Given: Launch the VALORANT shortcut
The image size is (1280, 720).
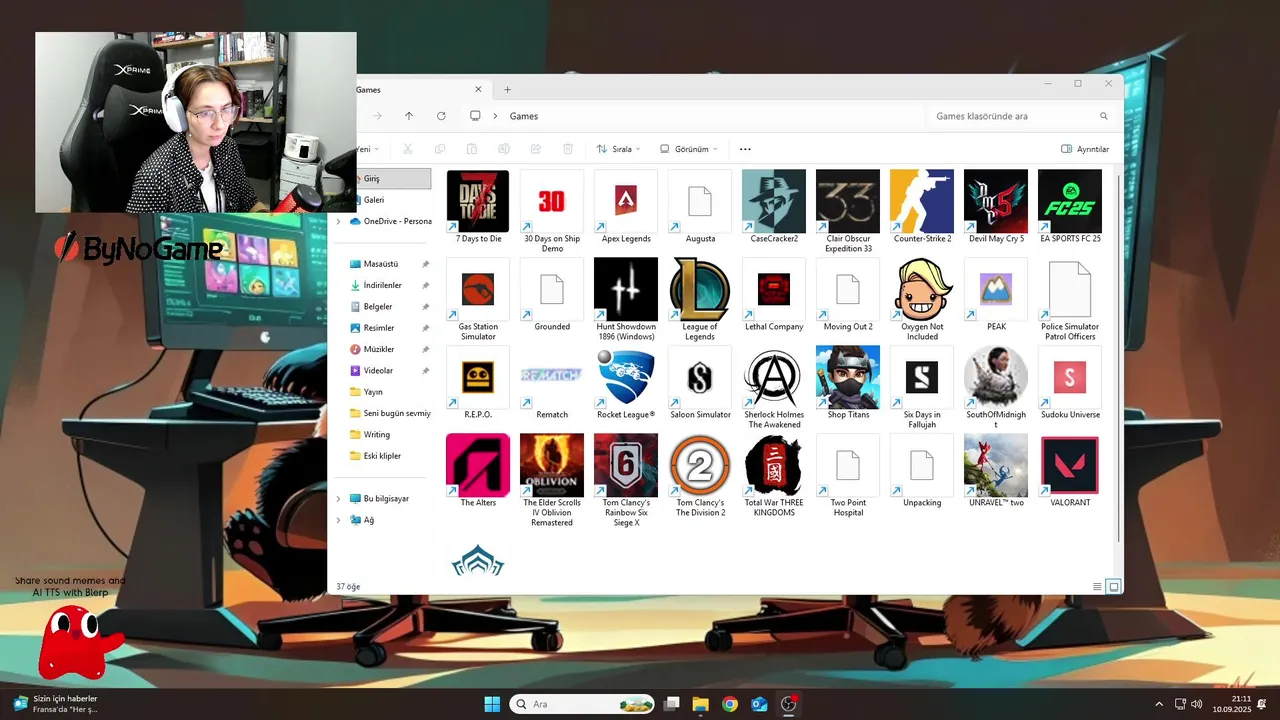Looking at the screenshot, I should click(x=1070, y=465).
